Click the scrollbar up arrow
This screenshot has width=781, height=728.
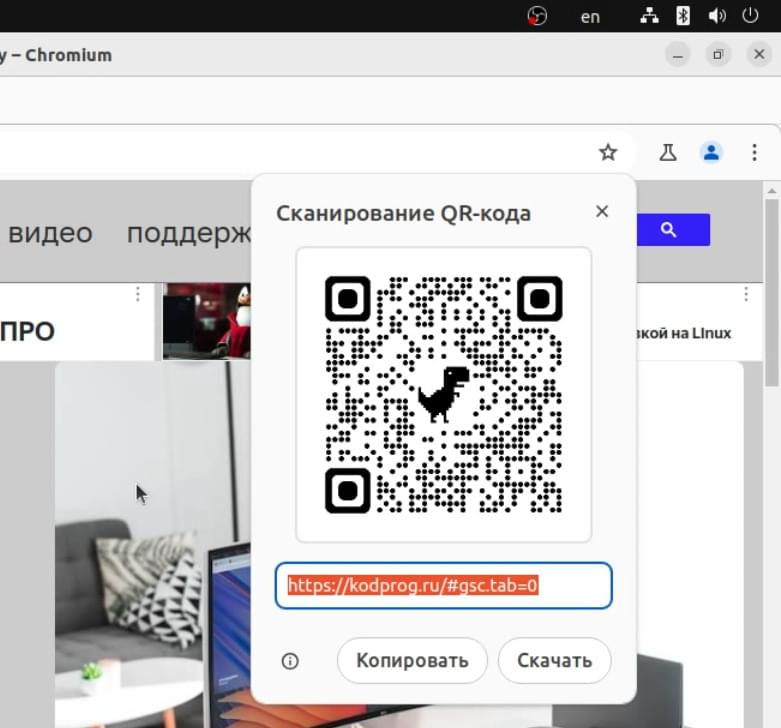(x=772, y=191)
